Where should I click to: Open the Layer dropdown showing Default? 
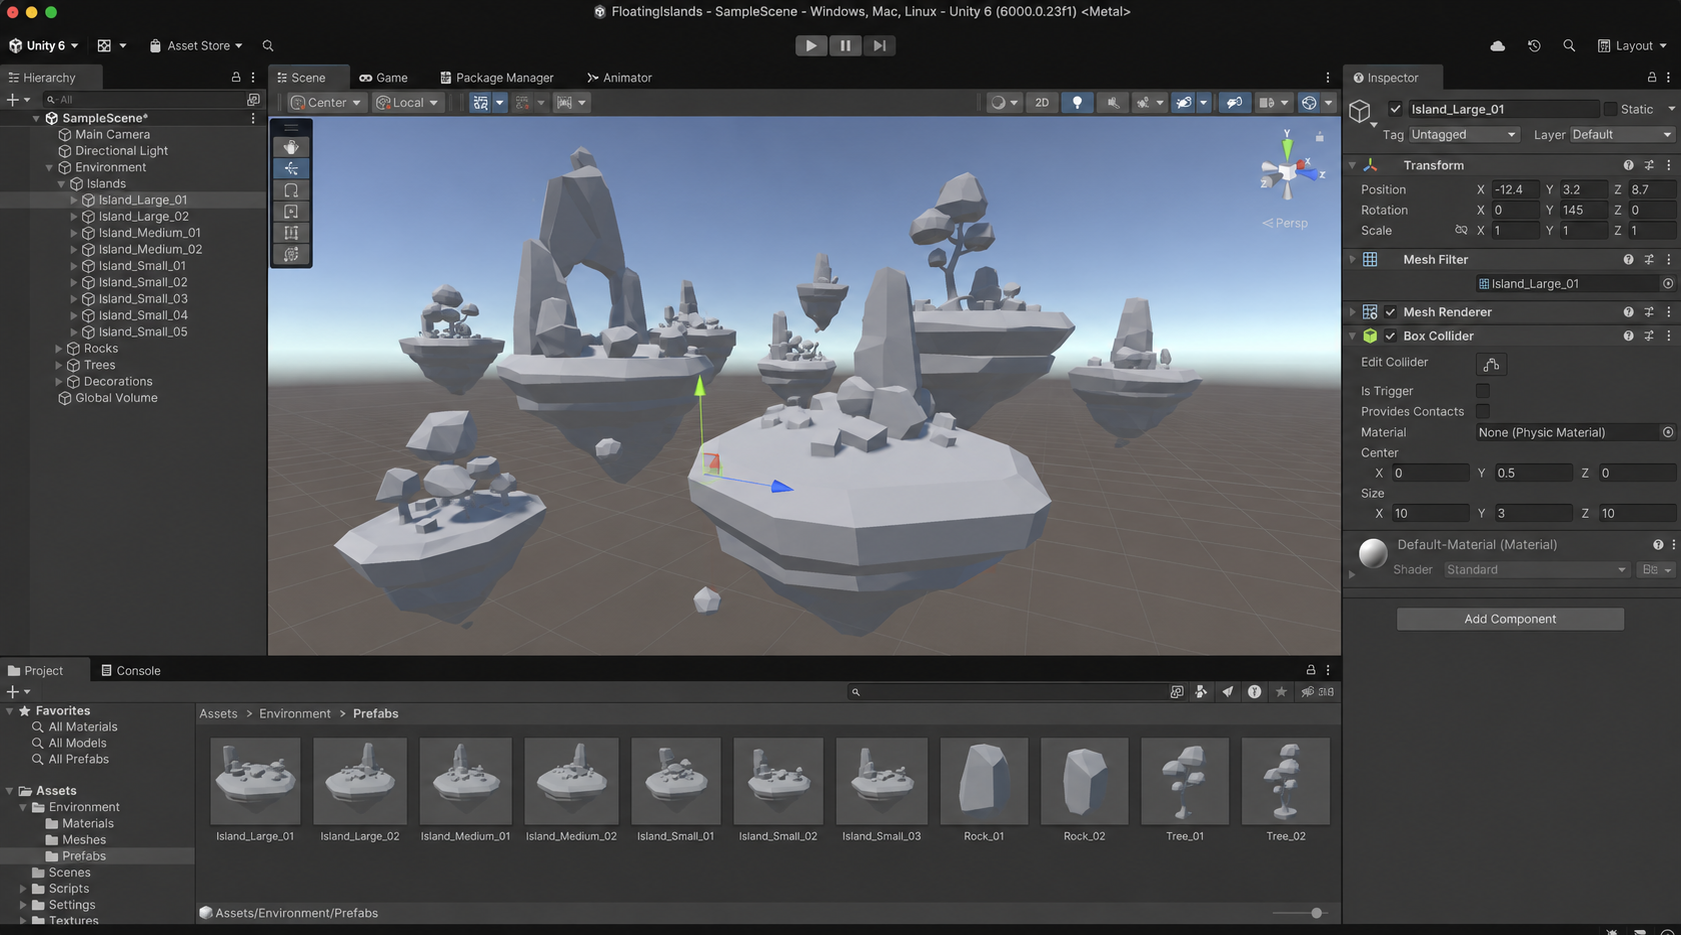coord(1622,135)
